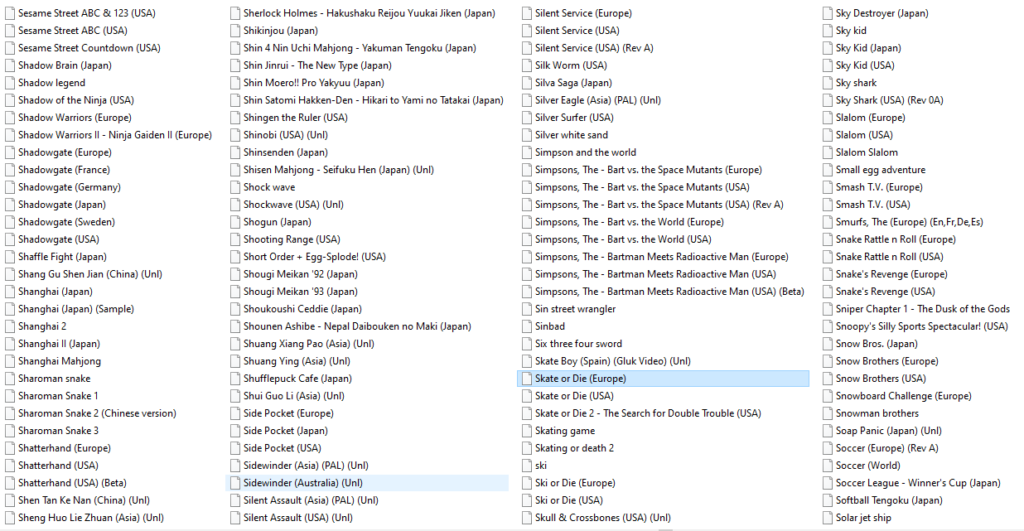The height and width of the screenshot is (531, 1024).
Task: Click the file icon for Sesame Street Countdown (USA)
Action: [8, 48]
